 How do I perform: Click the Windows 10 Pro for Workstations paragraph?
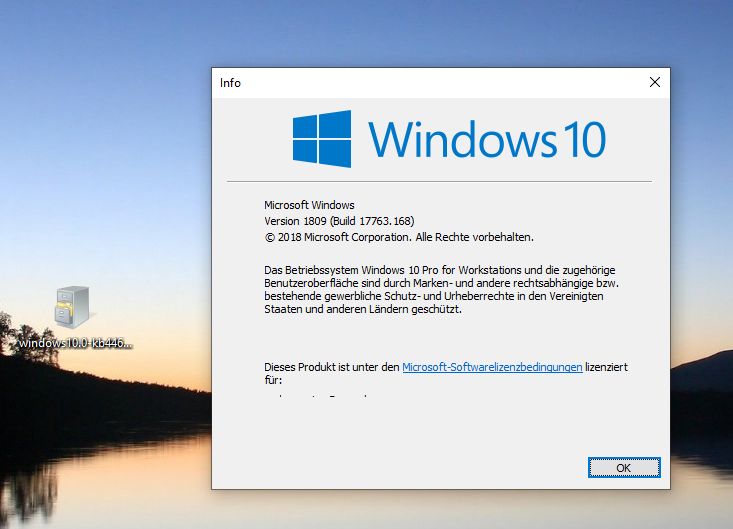pos(441,289)
